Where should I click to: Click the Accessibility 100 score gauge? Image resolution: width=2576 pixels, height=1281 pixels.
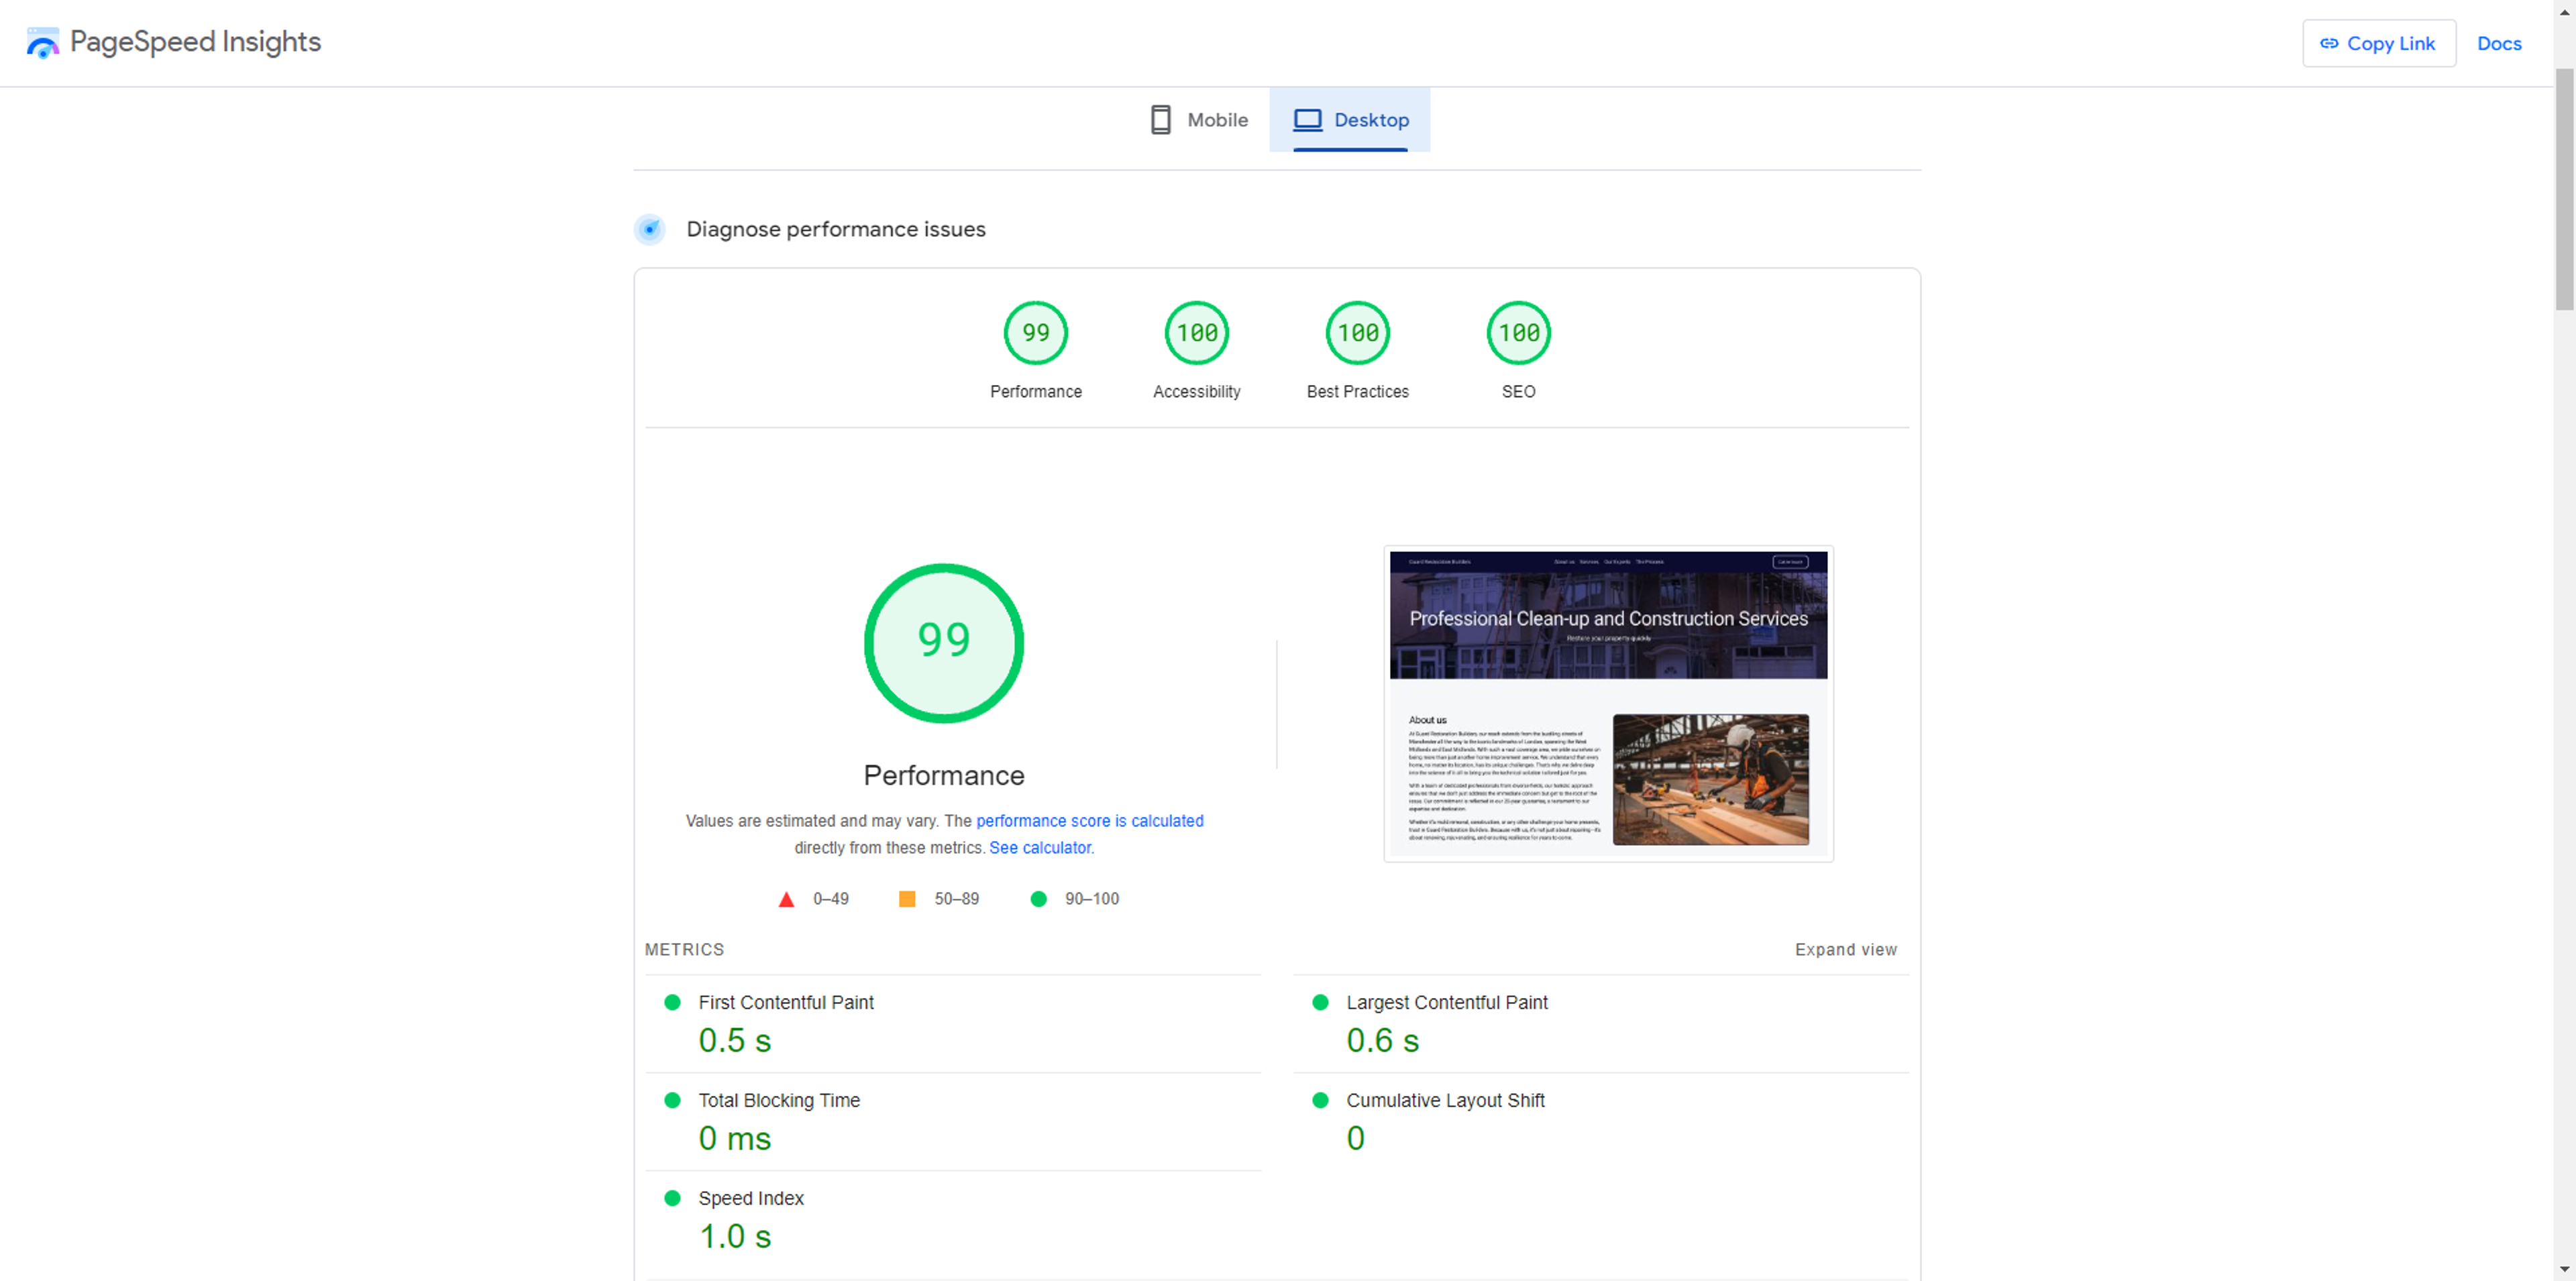pos(1196,333)
